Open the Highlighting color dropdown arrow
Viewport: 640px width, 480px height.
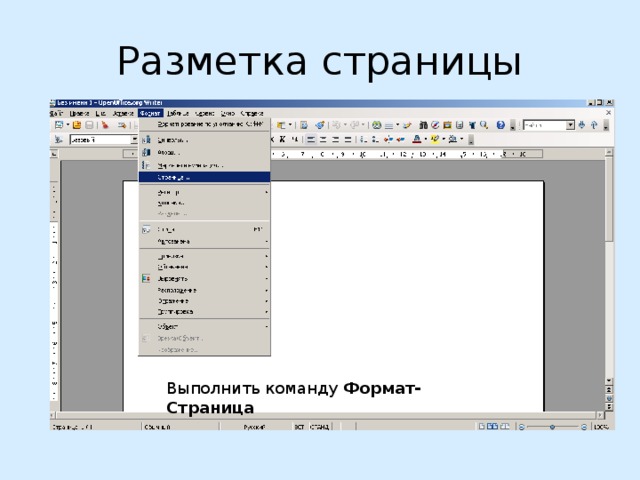click(x=444, y=139)
